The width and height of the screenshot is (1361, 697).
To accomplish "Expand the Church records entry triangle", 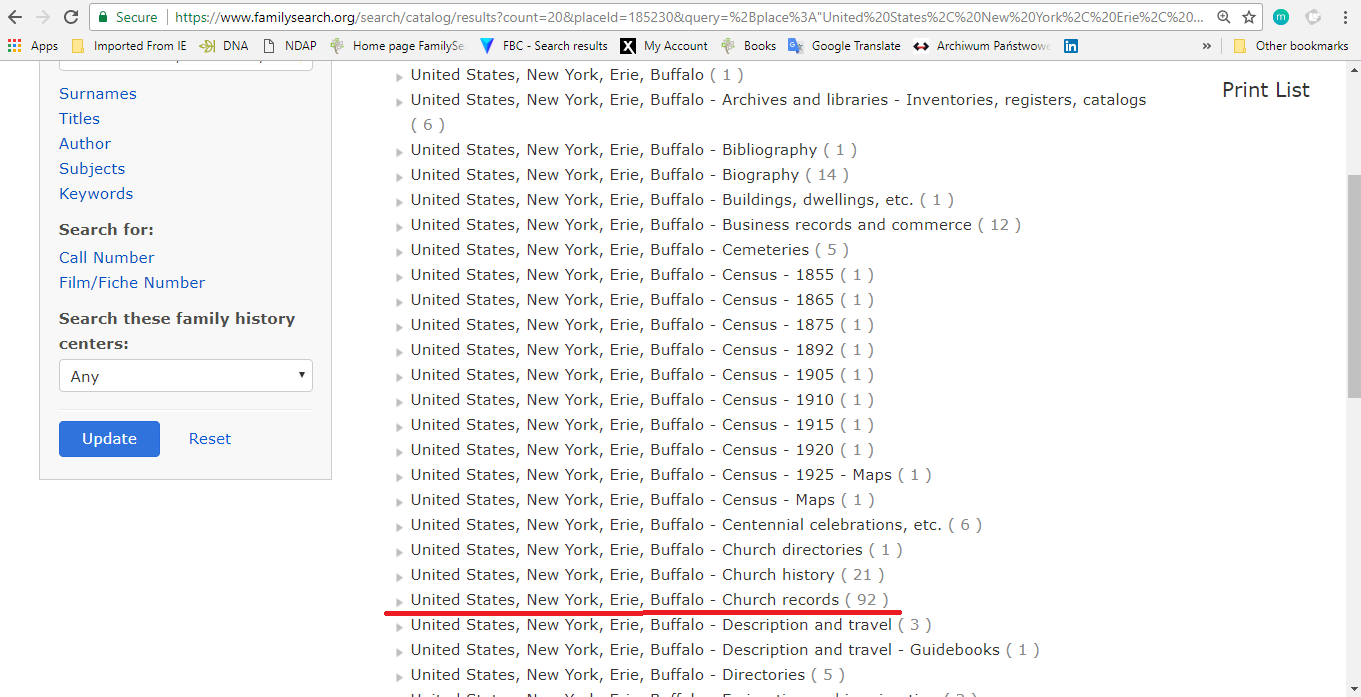I will tap(400, 602).
